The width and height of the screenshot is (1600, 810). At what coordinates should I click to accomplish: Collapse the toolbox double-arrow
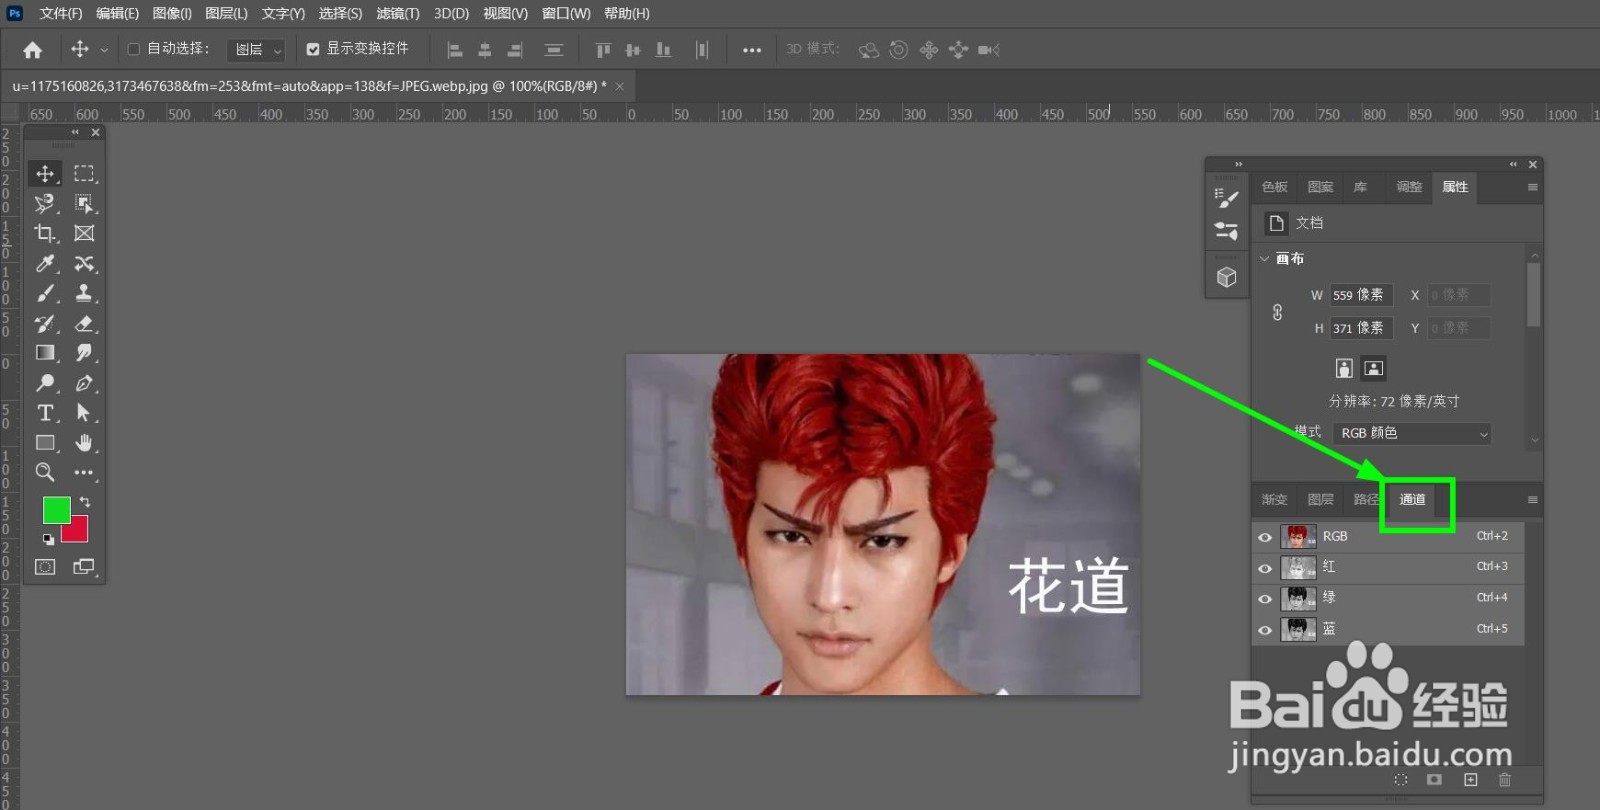tap(75, 132)
